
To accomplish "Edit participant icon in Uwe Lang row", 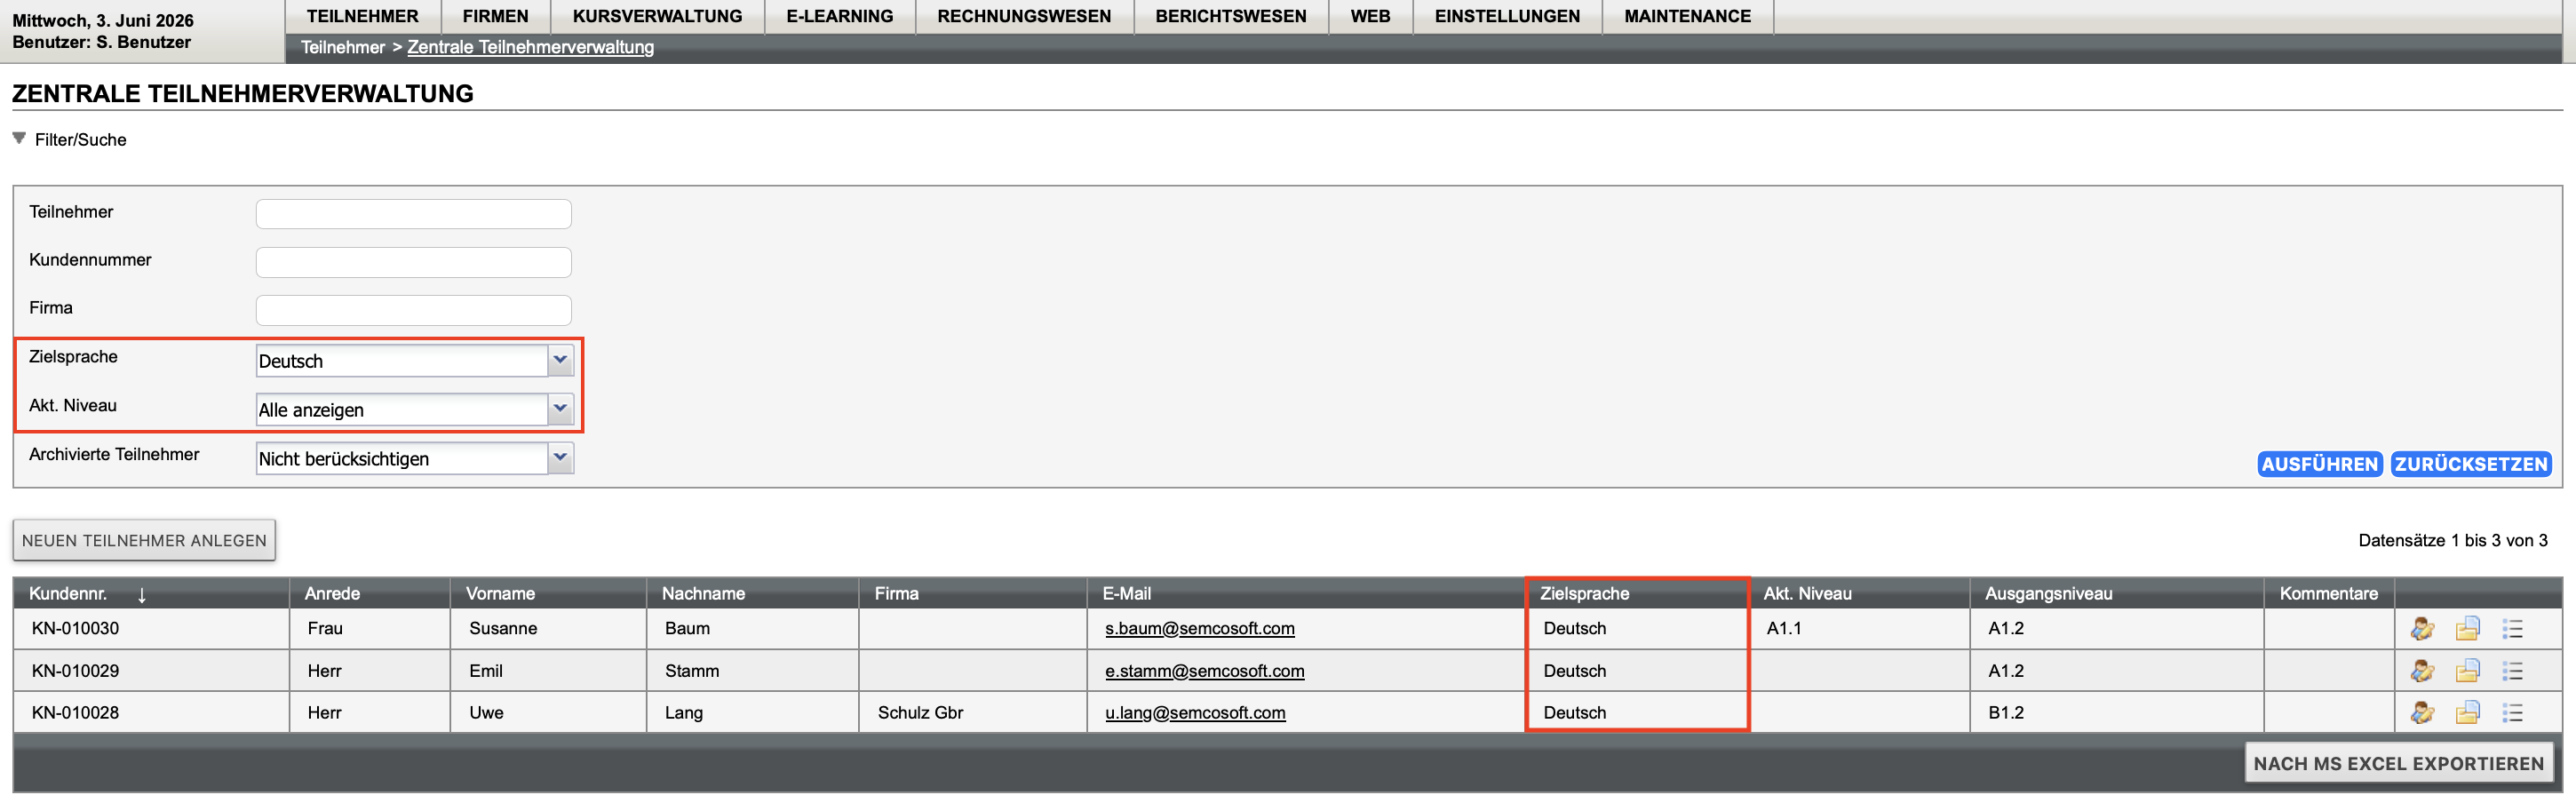I will pos(2422,713).
